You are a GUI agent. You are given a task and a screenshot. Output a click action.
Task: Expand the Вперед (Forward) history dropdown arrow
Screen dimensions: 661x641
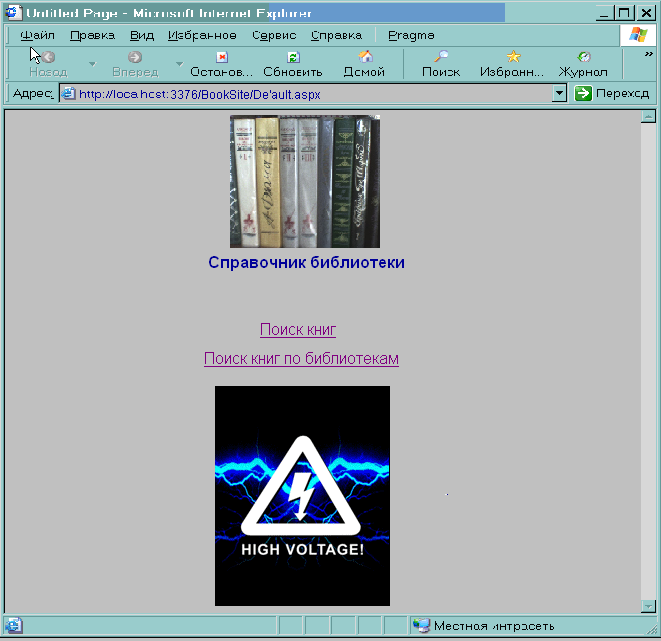180,64
